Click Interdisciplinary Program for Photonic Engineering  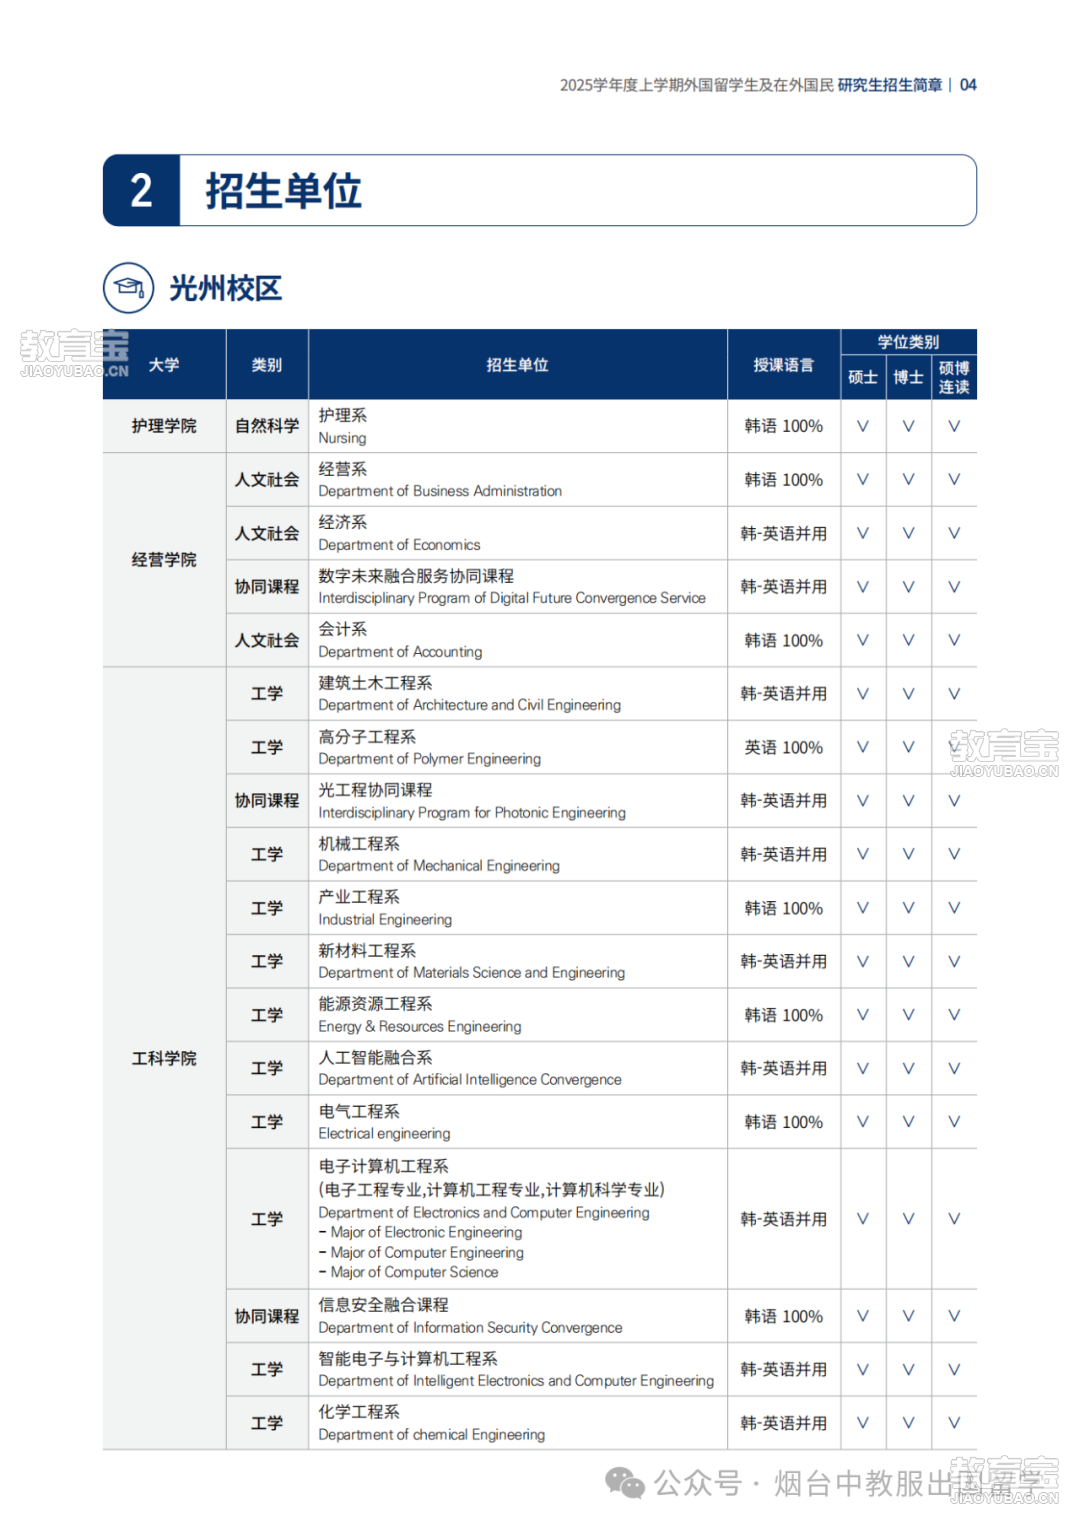[472, 813]
